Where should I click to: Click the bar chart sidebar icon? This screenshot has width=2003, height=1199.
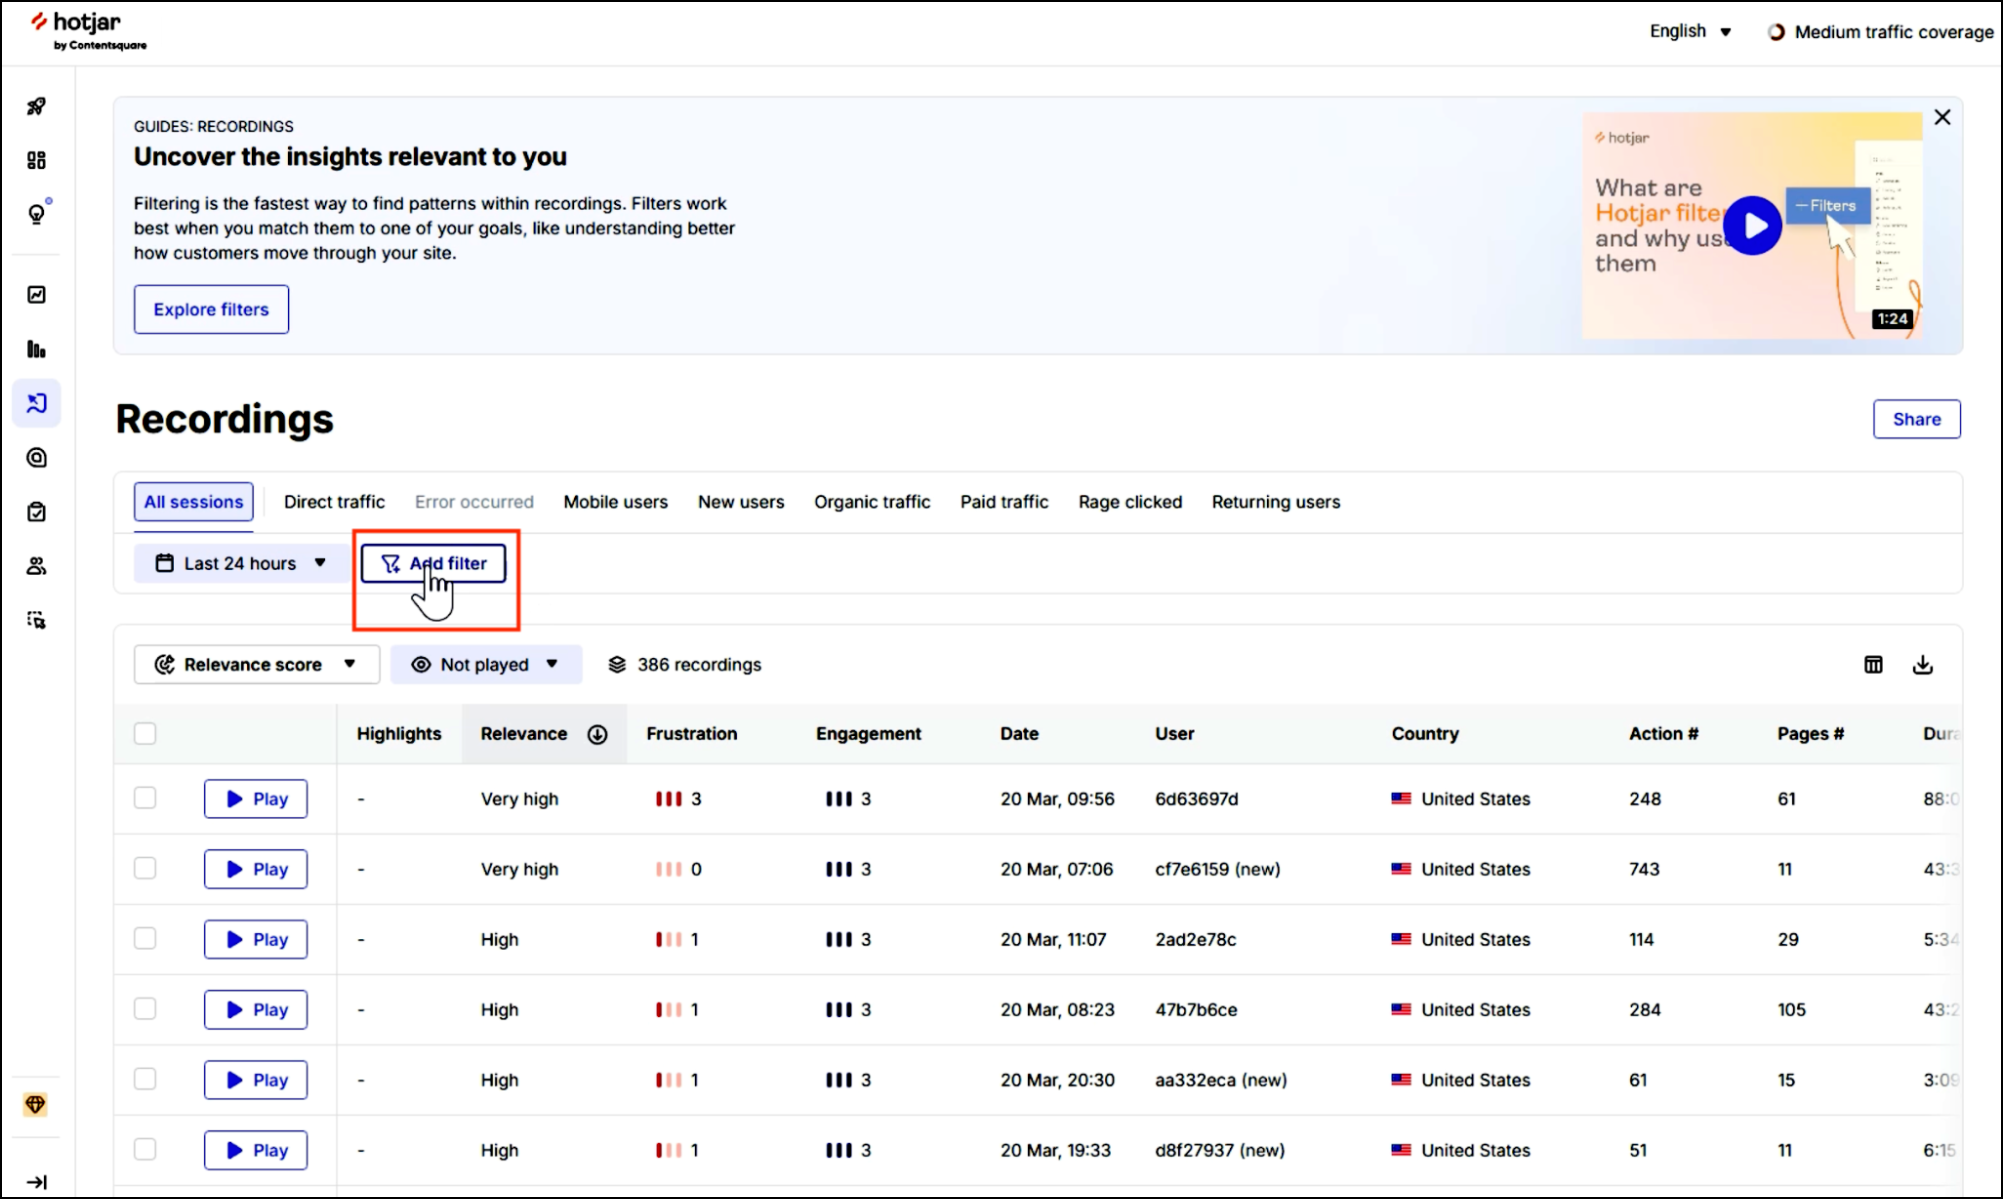click(36, 349)
